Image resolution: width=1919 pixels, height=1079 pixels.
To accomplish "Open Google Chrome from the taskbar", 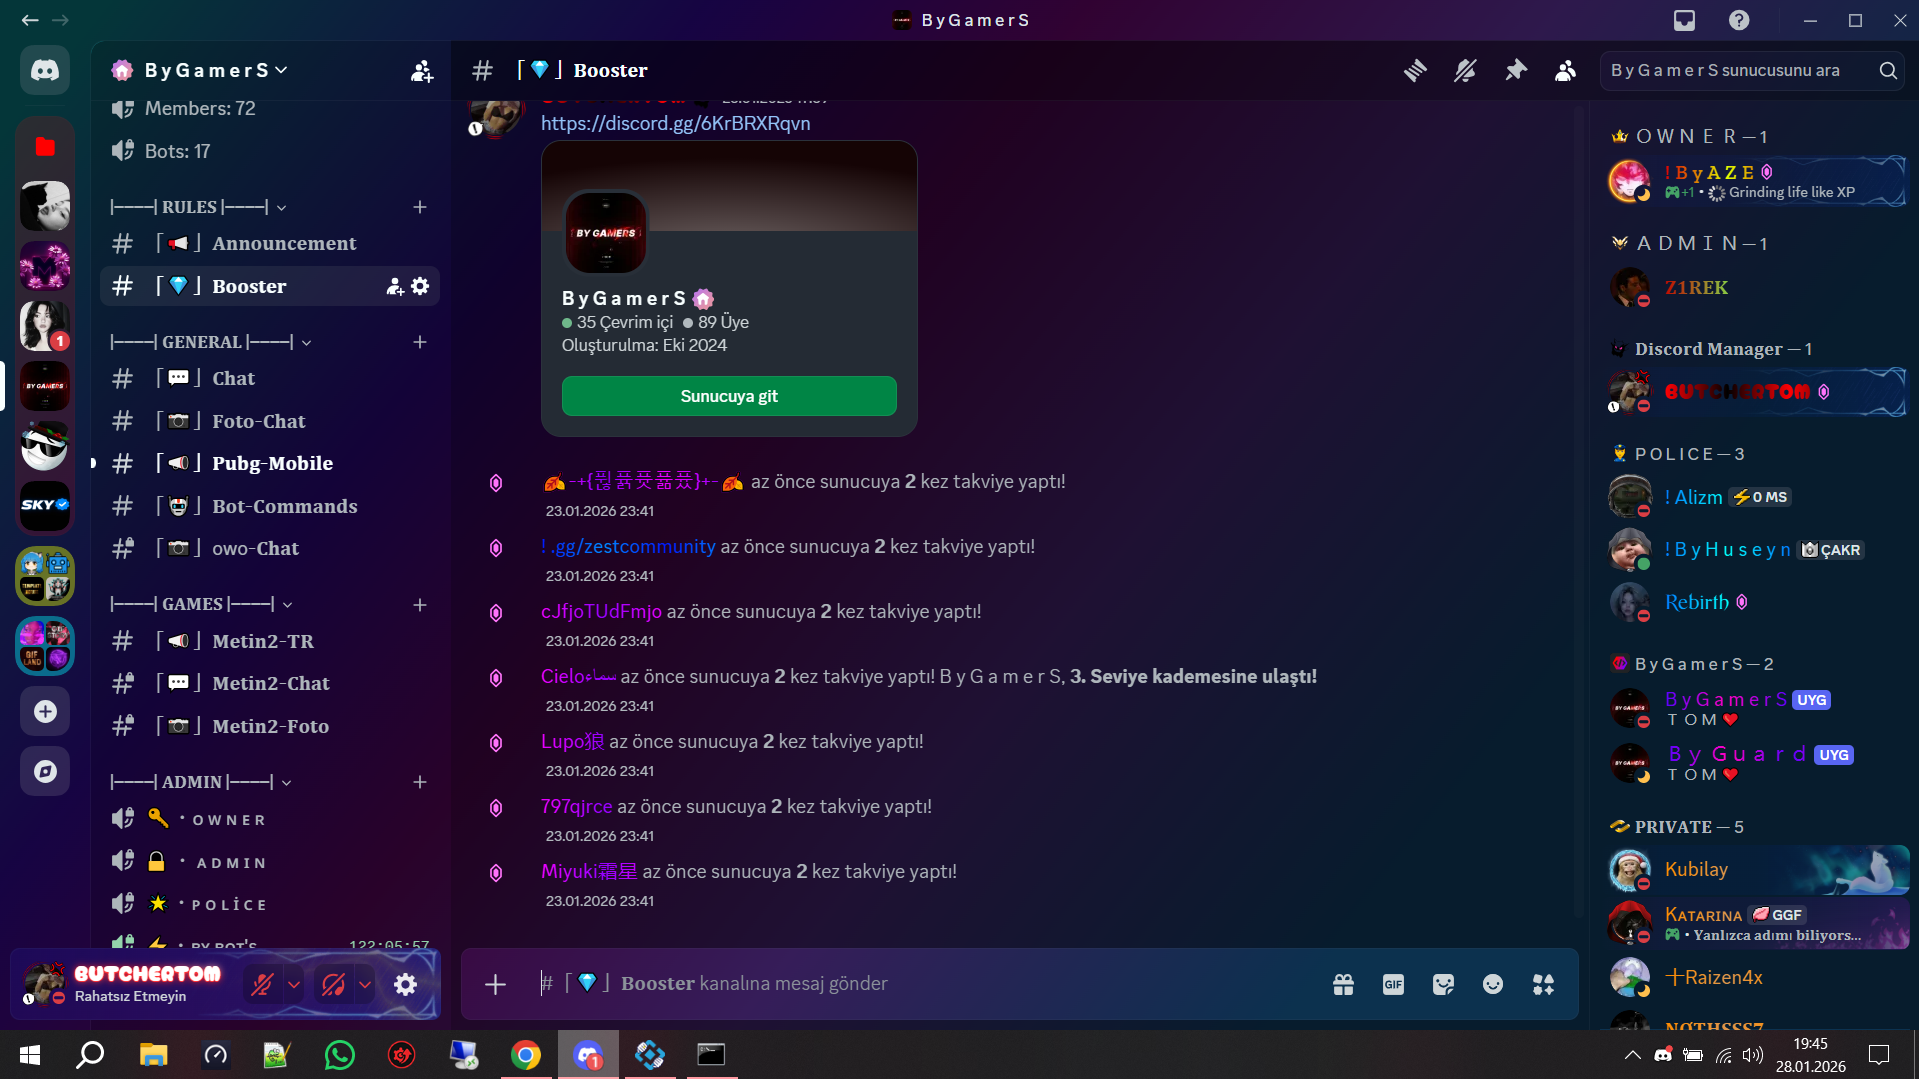I will tap(526, 1054).
